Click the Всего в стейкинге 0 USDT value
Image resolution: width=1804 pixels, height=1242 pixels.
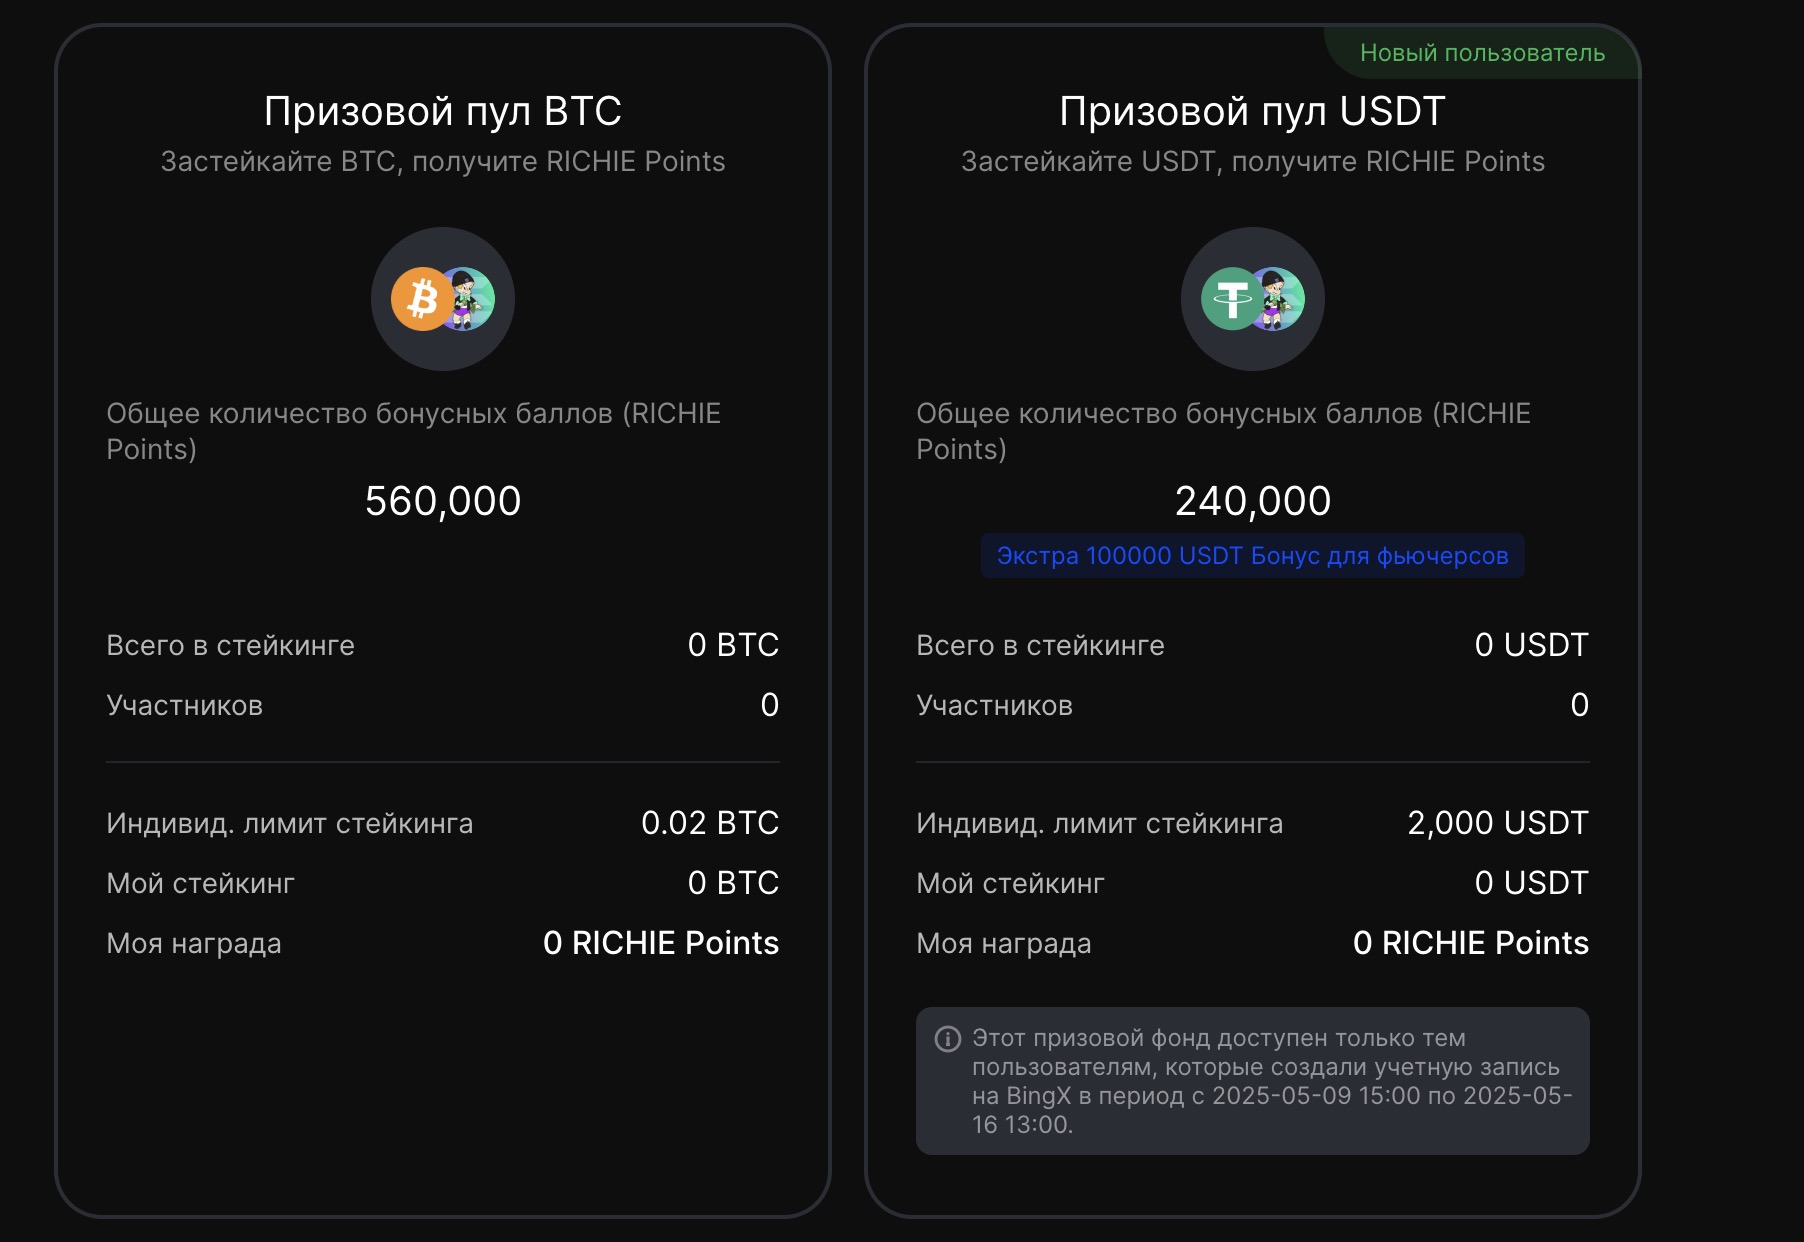[1532, 645]
